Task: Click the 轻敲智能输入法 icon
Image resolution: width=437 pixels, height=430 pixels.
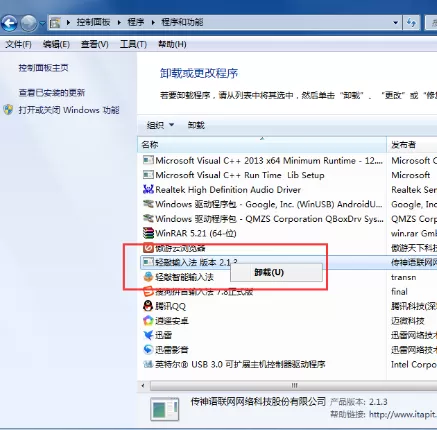Action: coord(148,277)
